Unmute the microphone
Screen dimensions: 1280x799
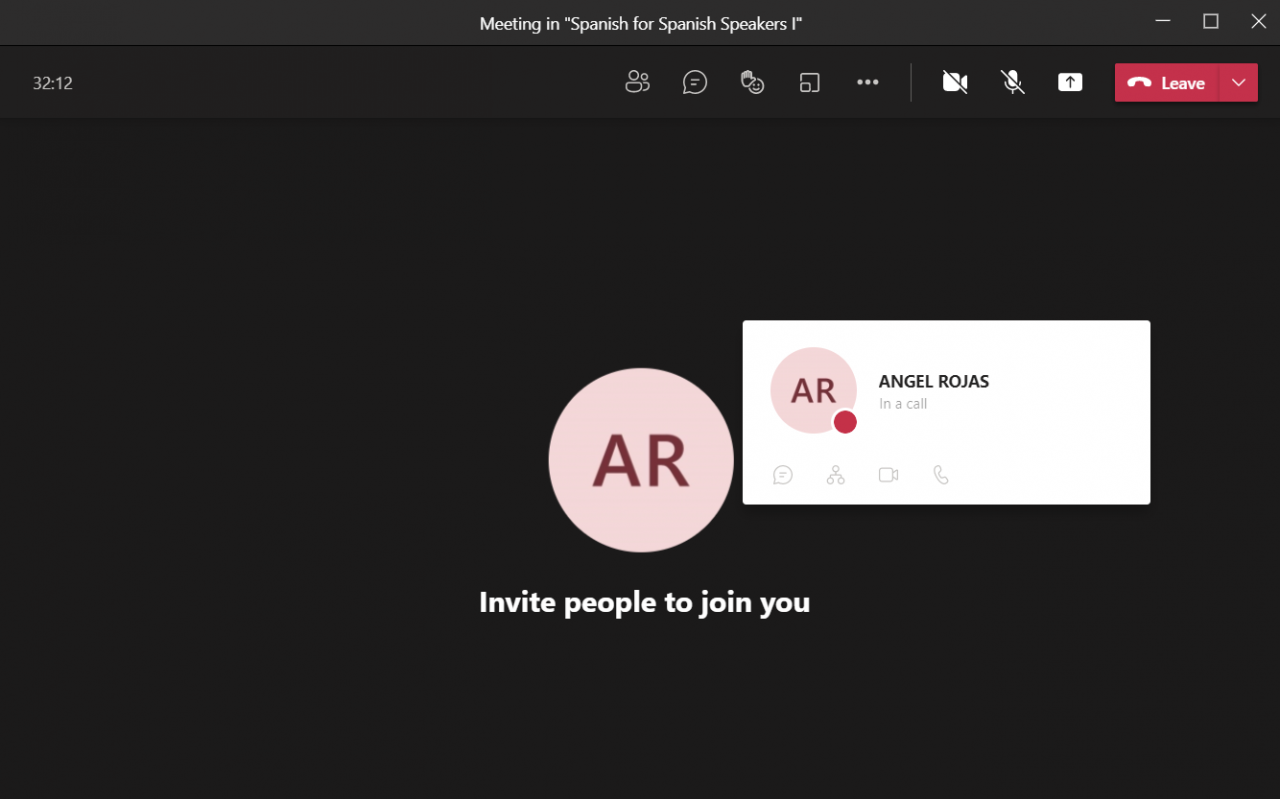tap(1013, 83)
